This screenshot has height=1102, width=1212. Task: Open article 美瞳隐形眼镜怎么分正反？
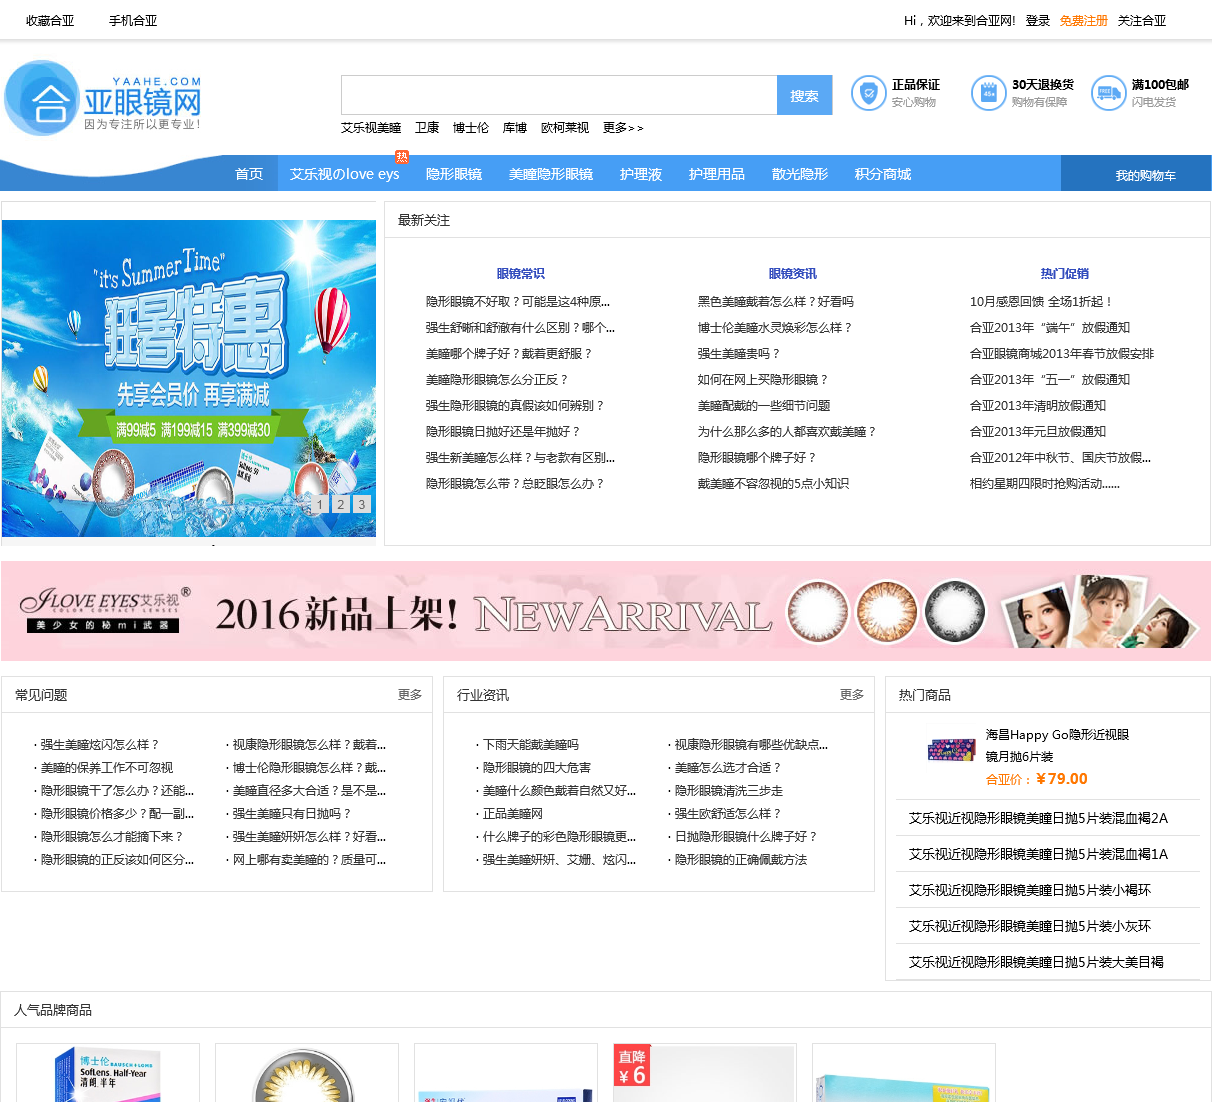[498, 380]
